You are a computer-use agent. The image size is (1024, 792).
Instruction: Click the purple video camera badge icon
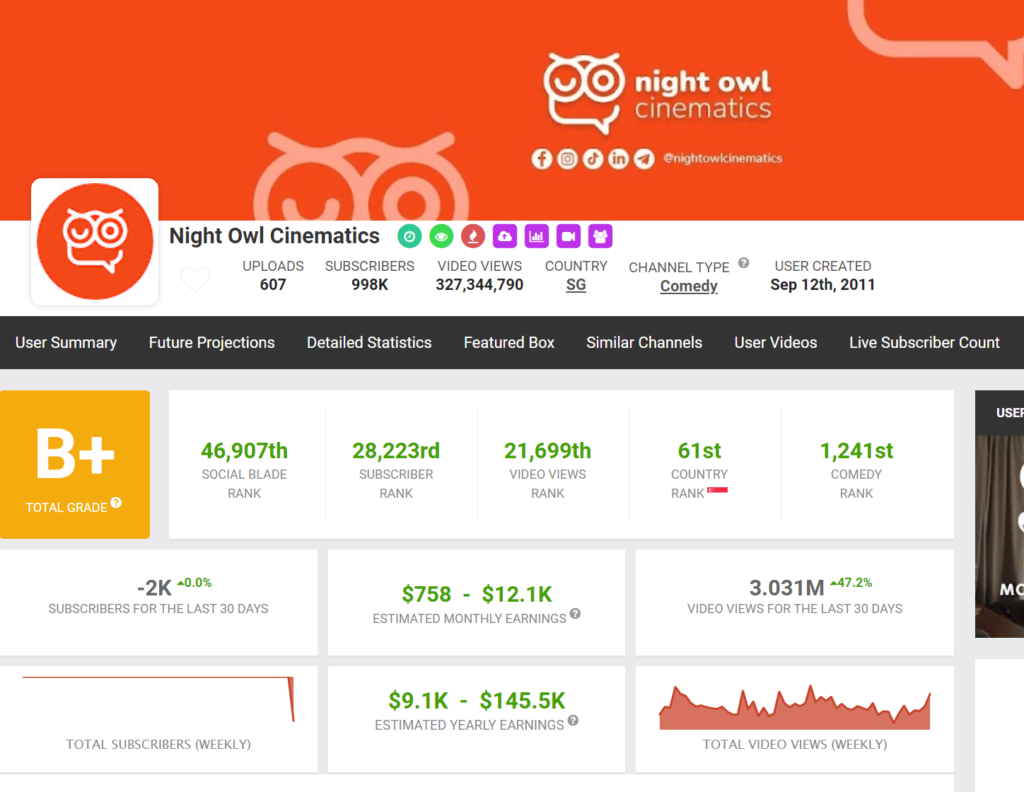tap(568, 236)
